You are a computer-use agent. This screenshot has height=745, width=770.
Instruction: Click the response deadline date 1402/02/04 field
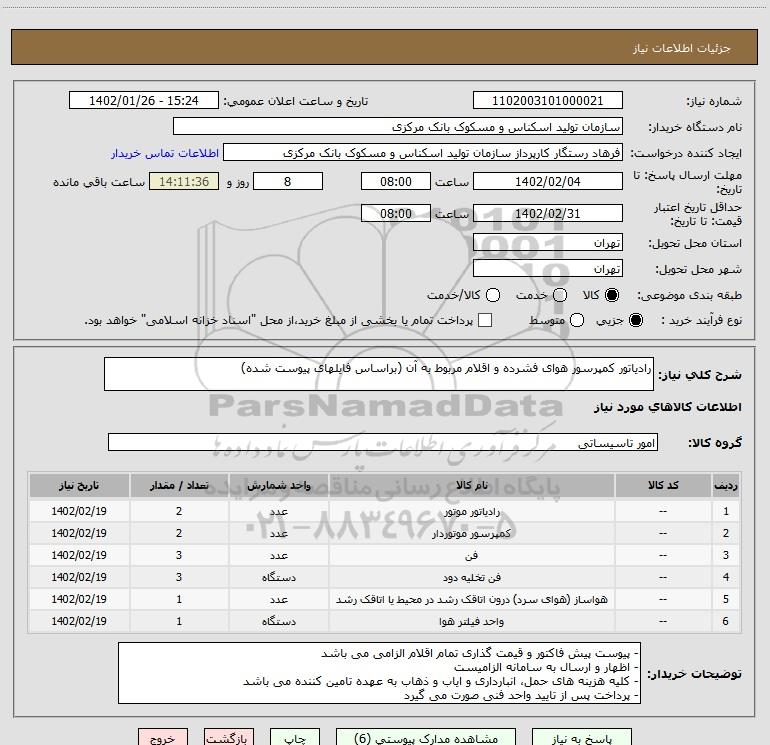pos(548,181)
